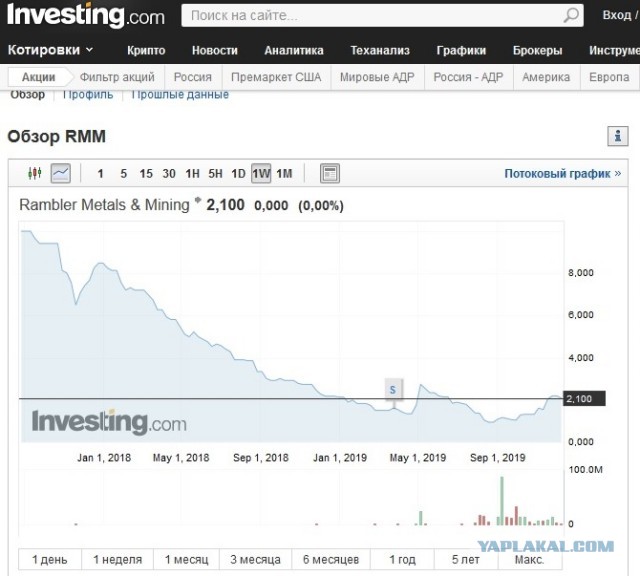Open the Потоковый график link

[x=562, y=174]
